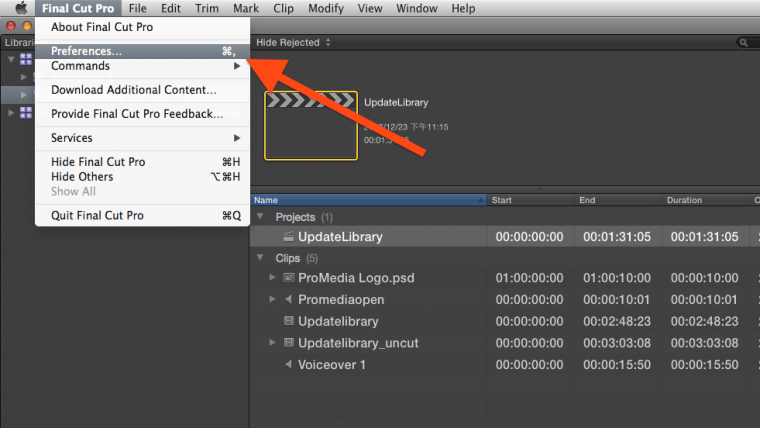Choose Hide Final Cut Pro

point(142,162)
